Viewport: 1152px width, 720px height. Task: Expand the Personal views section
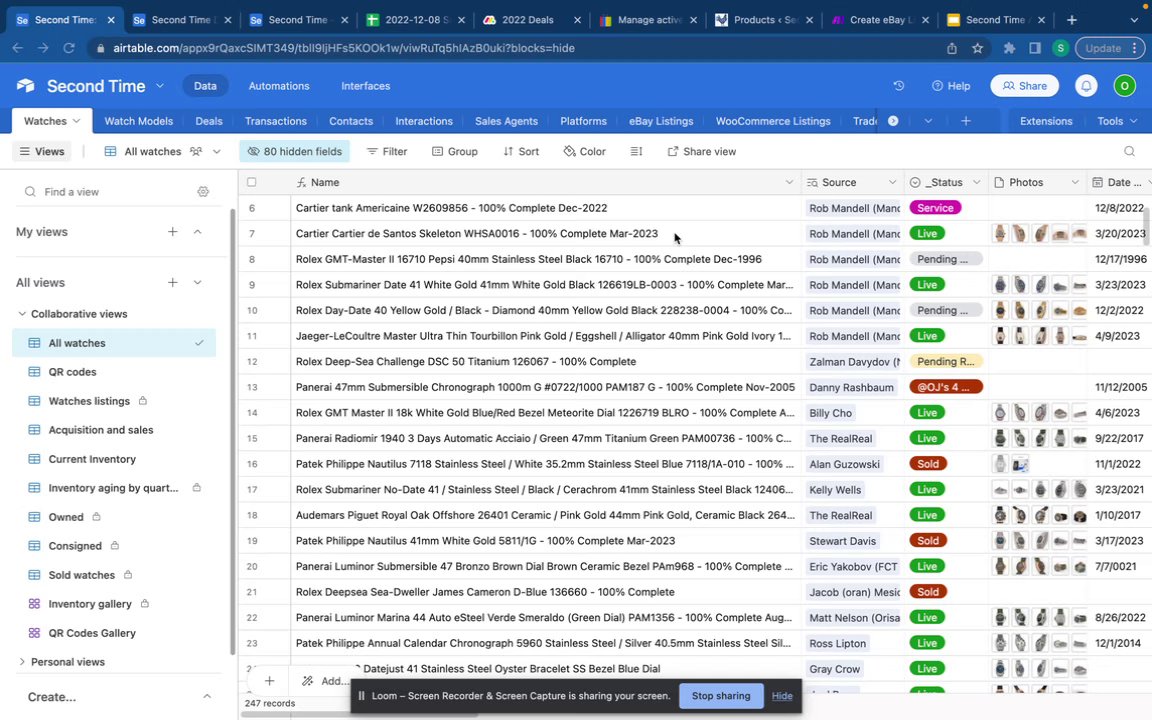(x=22, y=662)
